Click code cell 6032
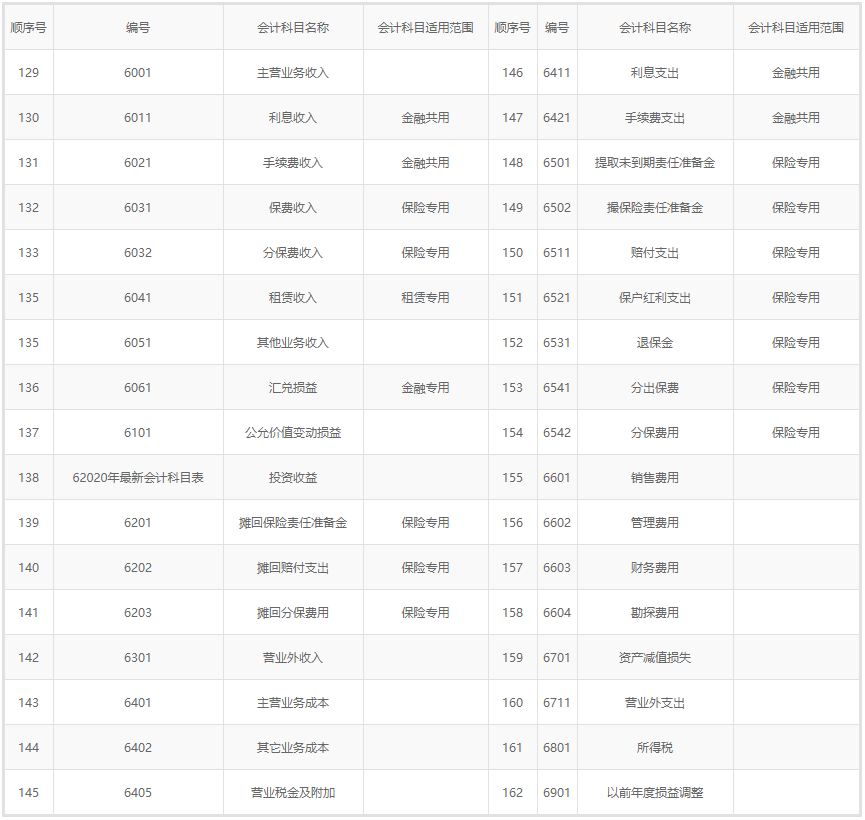Screen dimensions: 865x820 138,253
